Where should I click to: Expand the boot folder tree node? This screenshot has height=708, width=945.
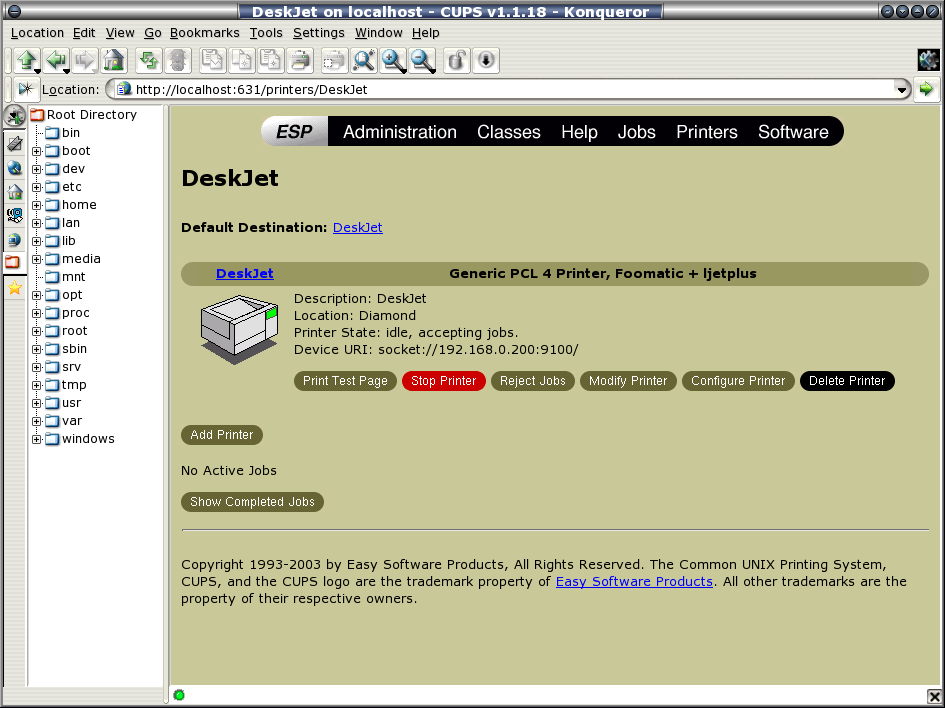tap(36, 151)
